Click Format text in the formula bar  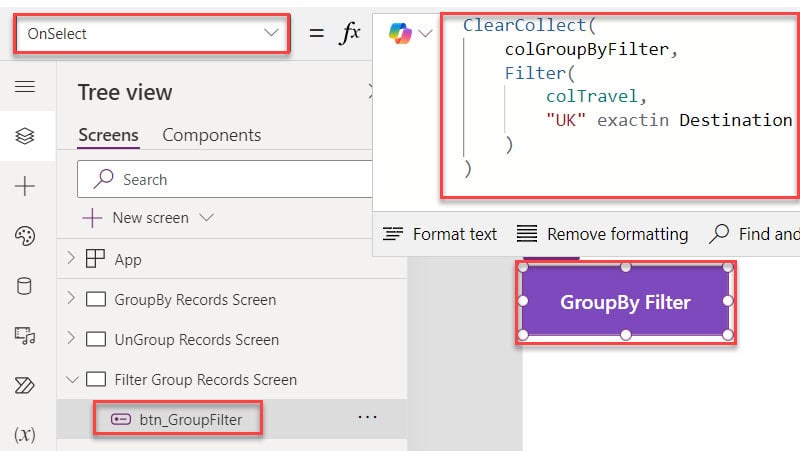[440, 234]
